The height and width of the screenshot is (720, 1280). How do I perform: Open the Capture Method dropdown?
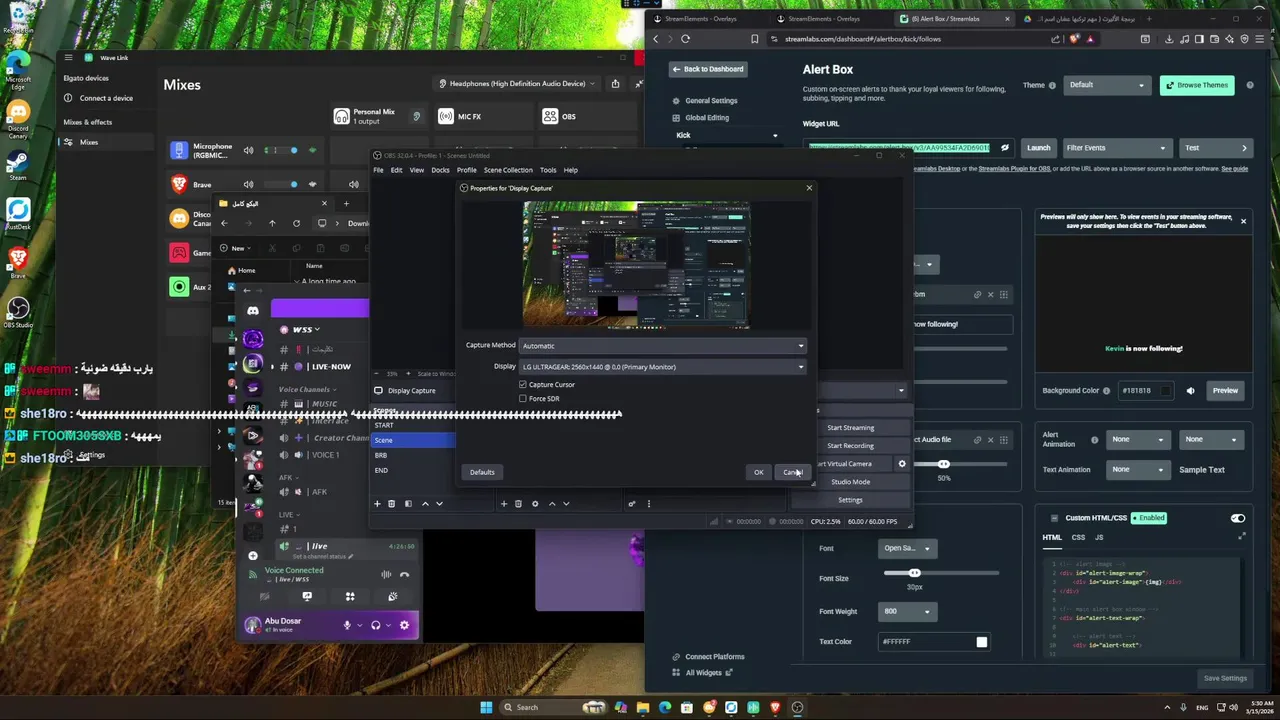(x=663, y=346)
